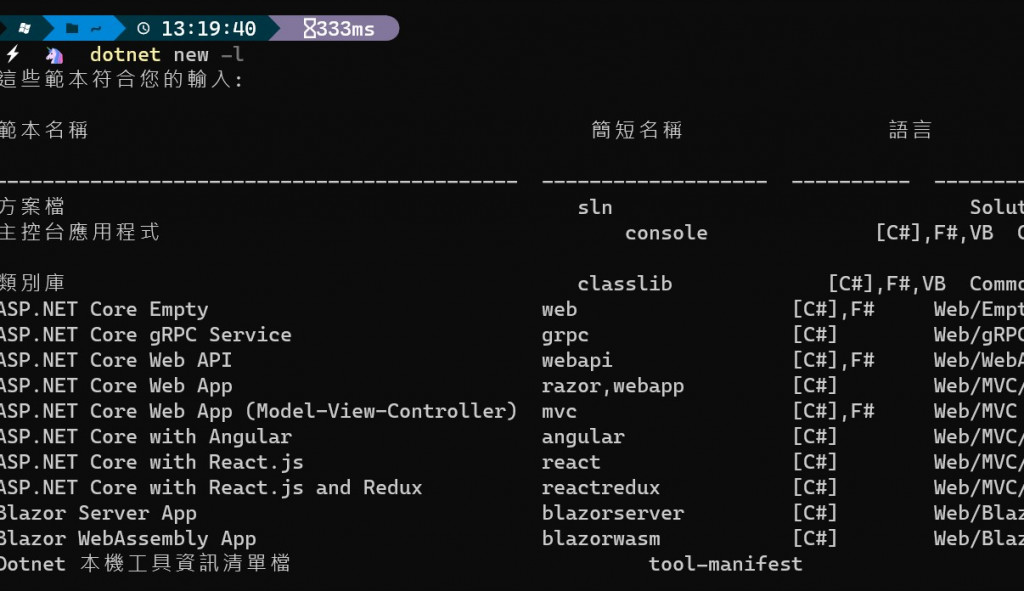Click the clock icon beside 13:19:40
The height and width of the screenshot is (591, 1024).
click(143, 28)
